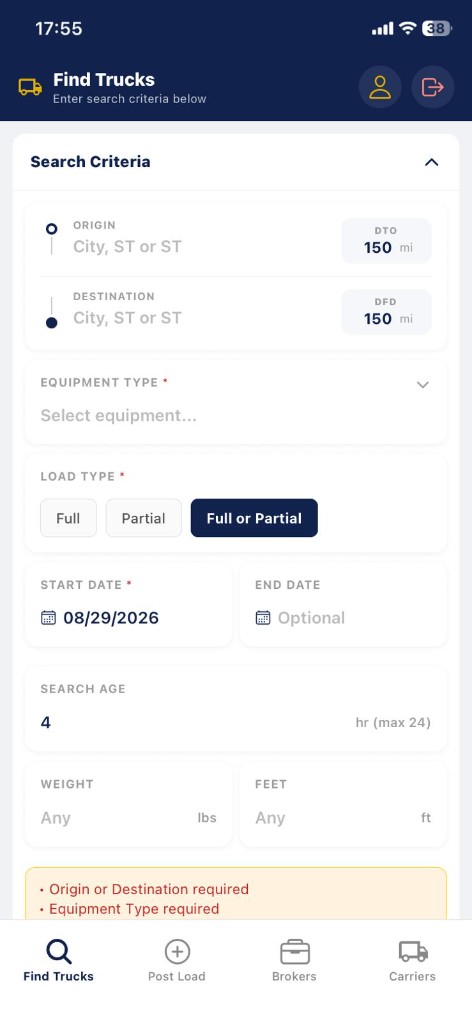Select the Partial load type option
This screenshot has width=472, height=1024.
144,518
